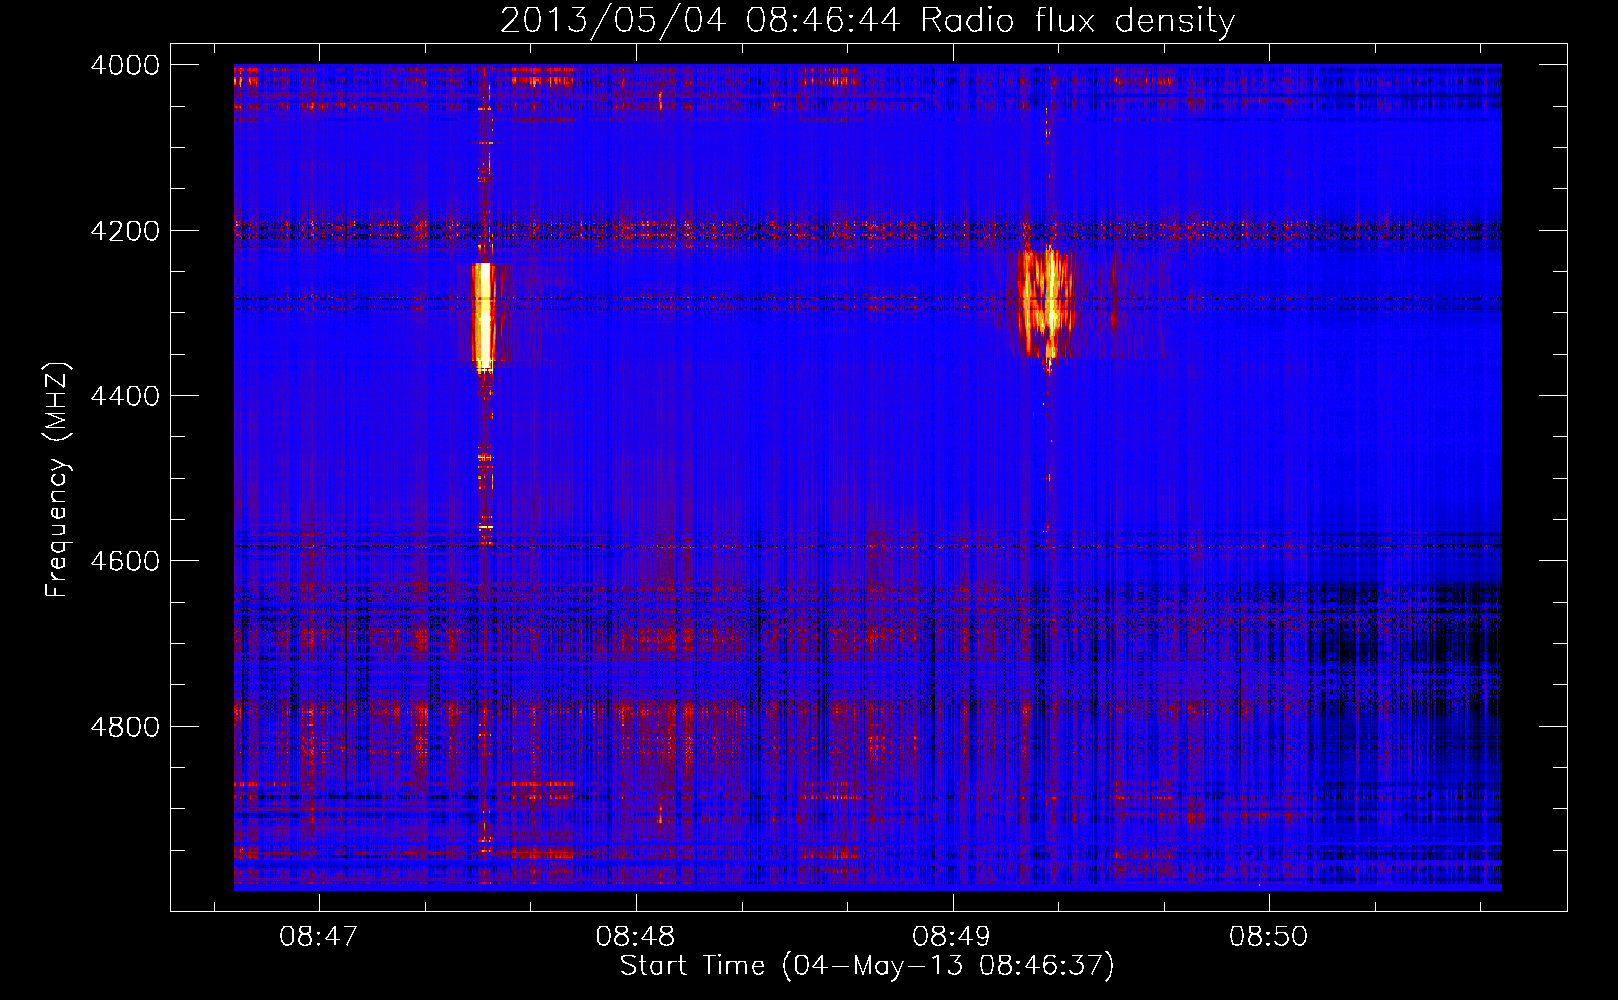Click the 08:49 time tick label
Screen dimensions: 1618x1000
tap(951, 937)
